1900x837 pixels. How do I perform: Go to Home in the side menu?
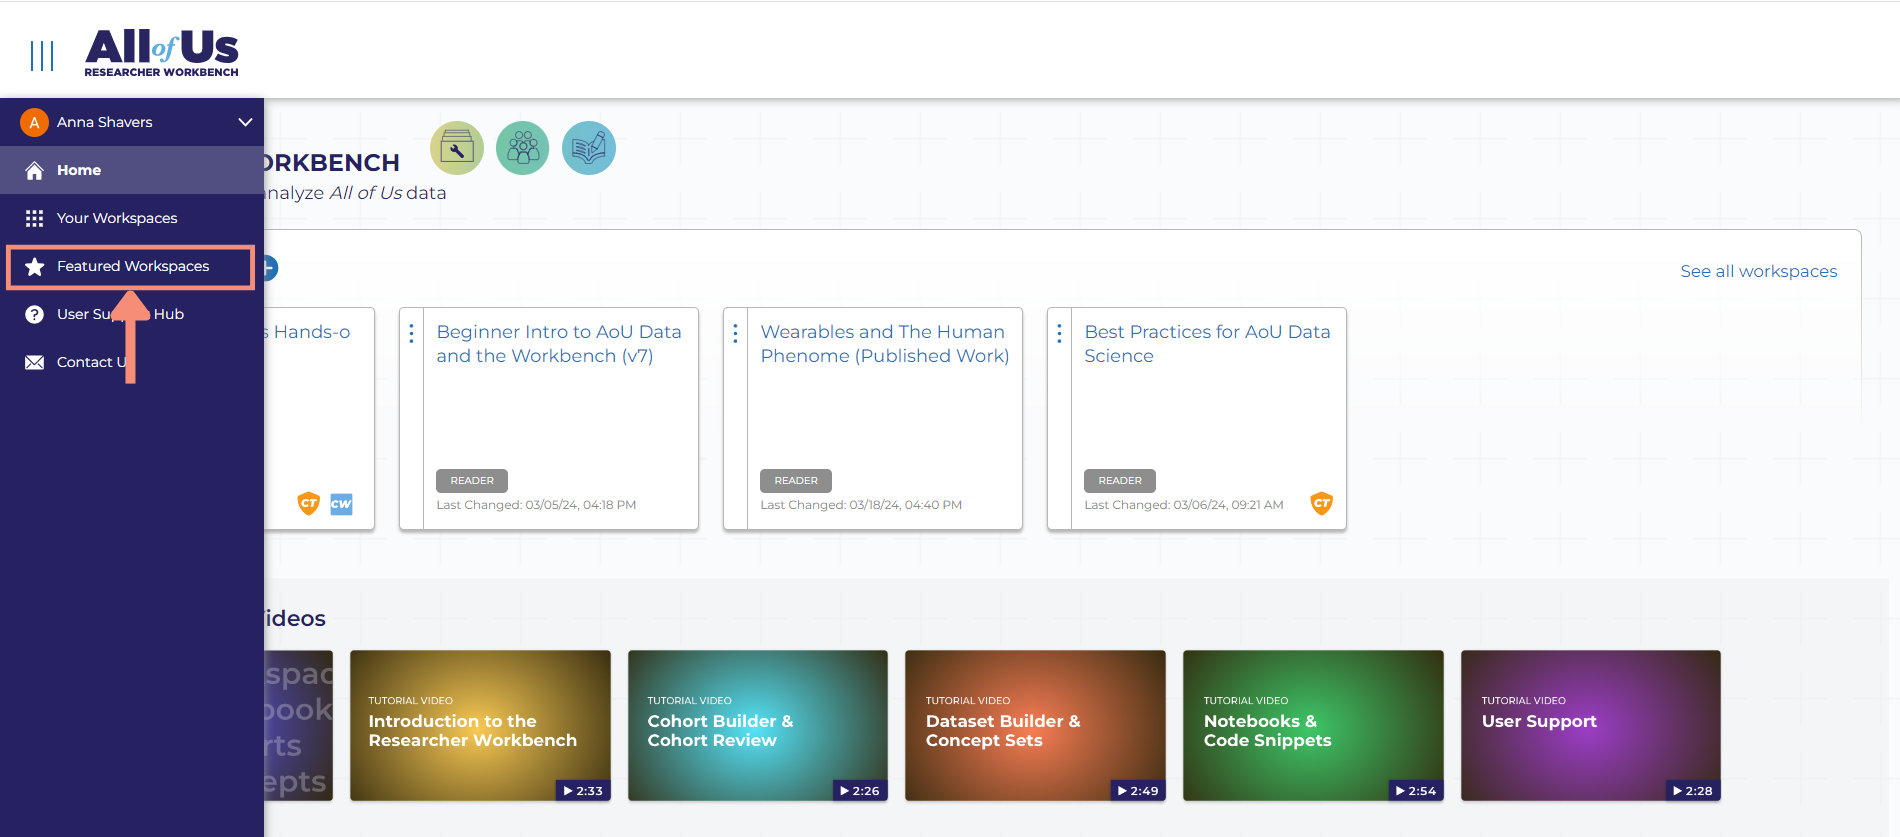[x=132, y=170]
